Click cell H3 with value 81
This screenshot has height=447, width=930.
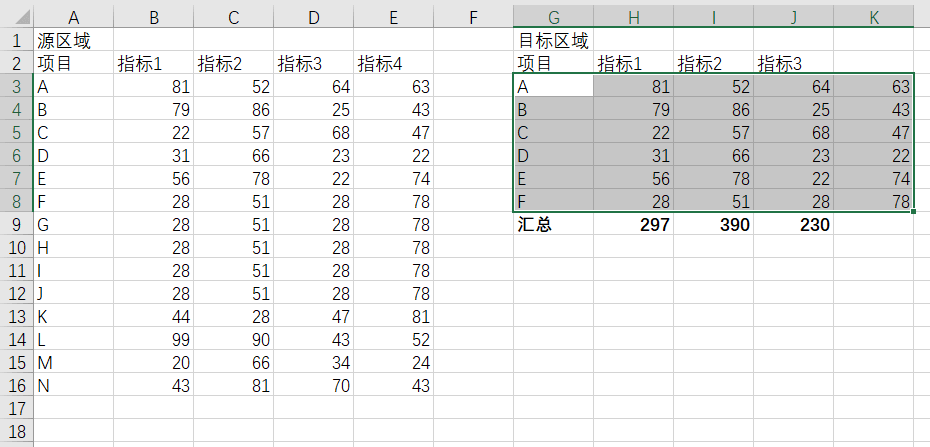633,87
